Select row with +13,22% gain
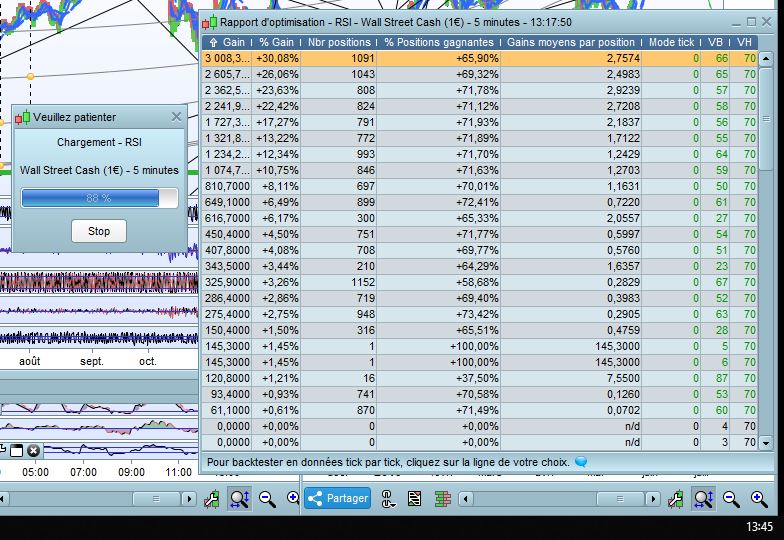 click(480, 138)
